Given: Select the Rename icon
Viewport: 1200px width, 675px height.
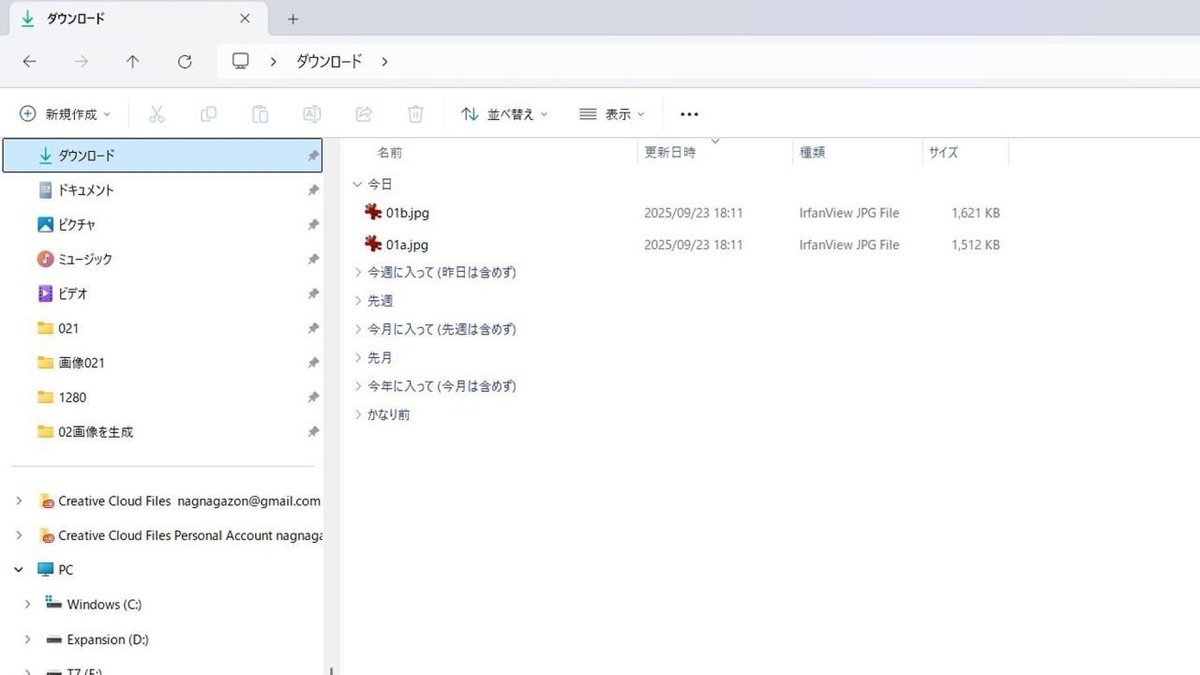Looking at the screenshot, I should (312, 113).
